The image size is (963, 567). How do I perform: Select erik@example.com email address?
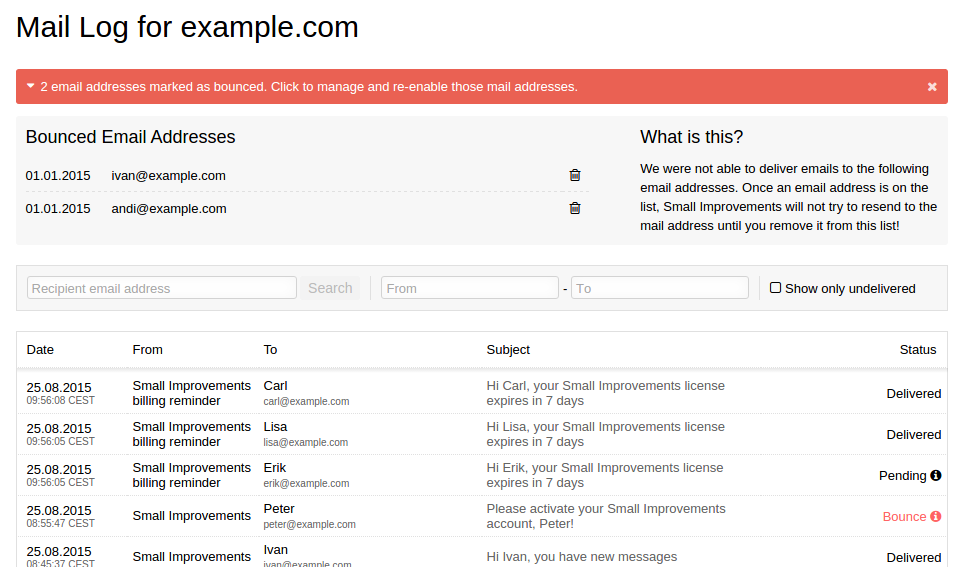306,483
